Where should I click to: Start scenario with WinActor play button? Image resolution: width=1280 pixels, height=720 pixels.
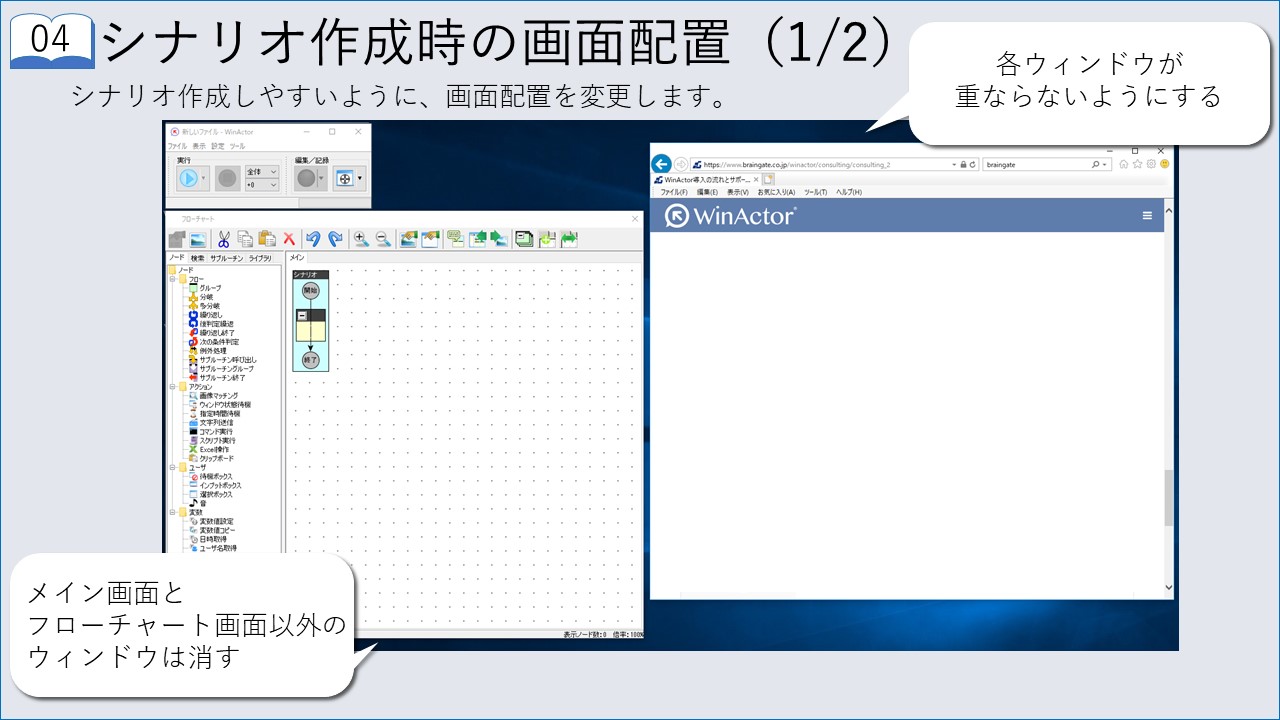click(x=188, y=178)
